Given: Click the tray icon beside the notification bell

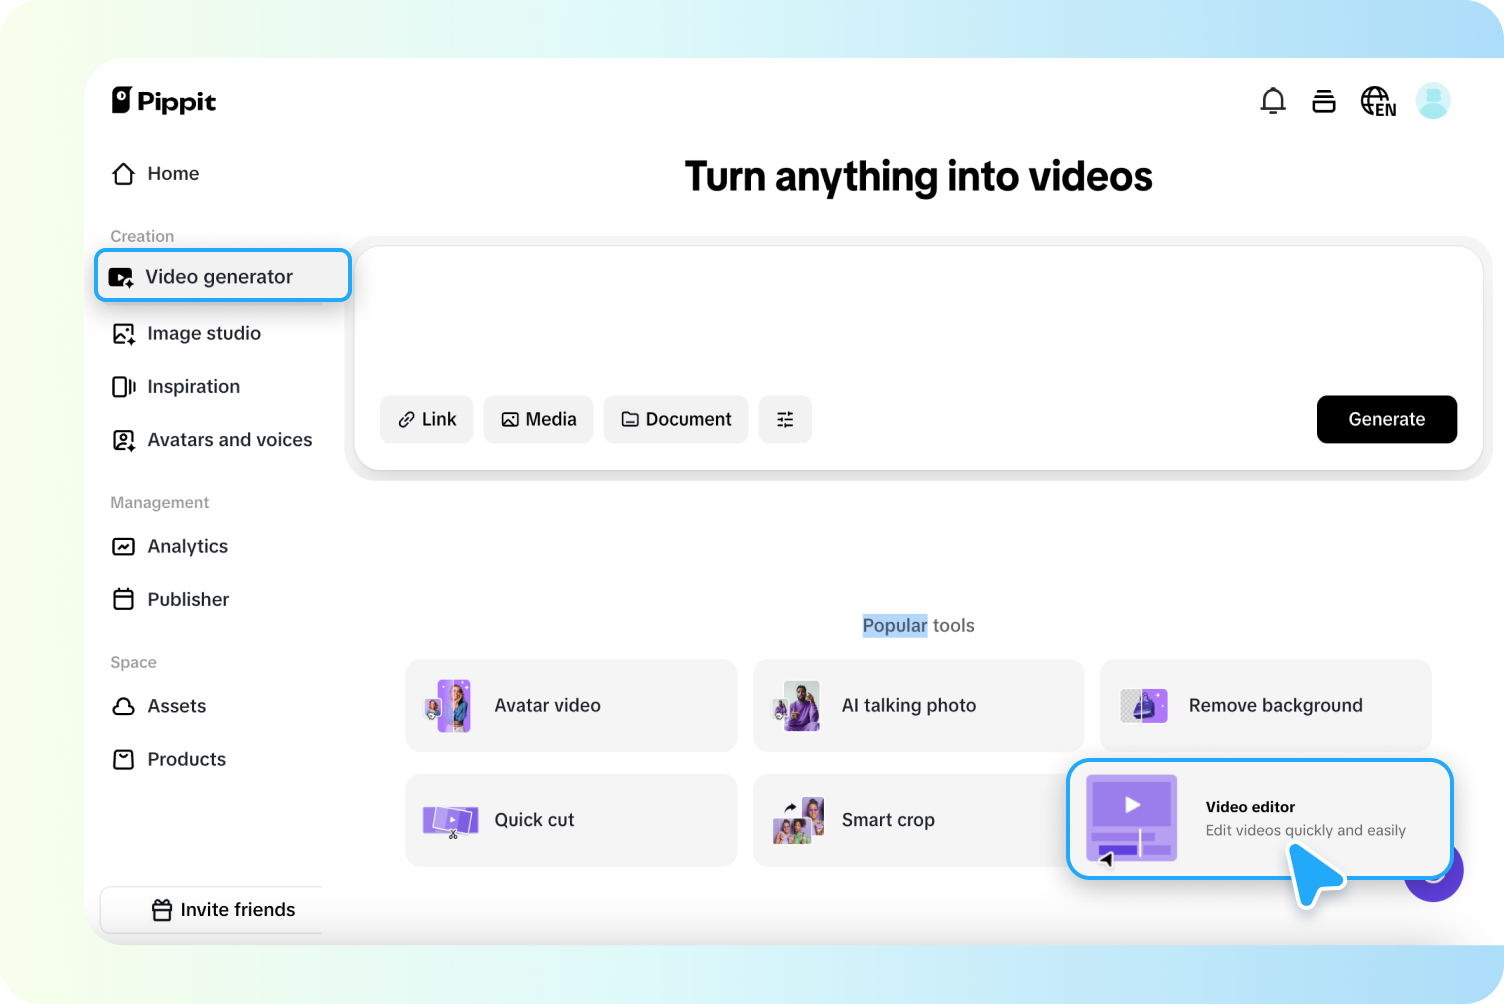Looking at the screenshot, I should 1323,100.
